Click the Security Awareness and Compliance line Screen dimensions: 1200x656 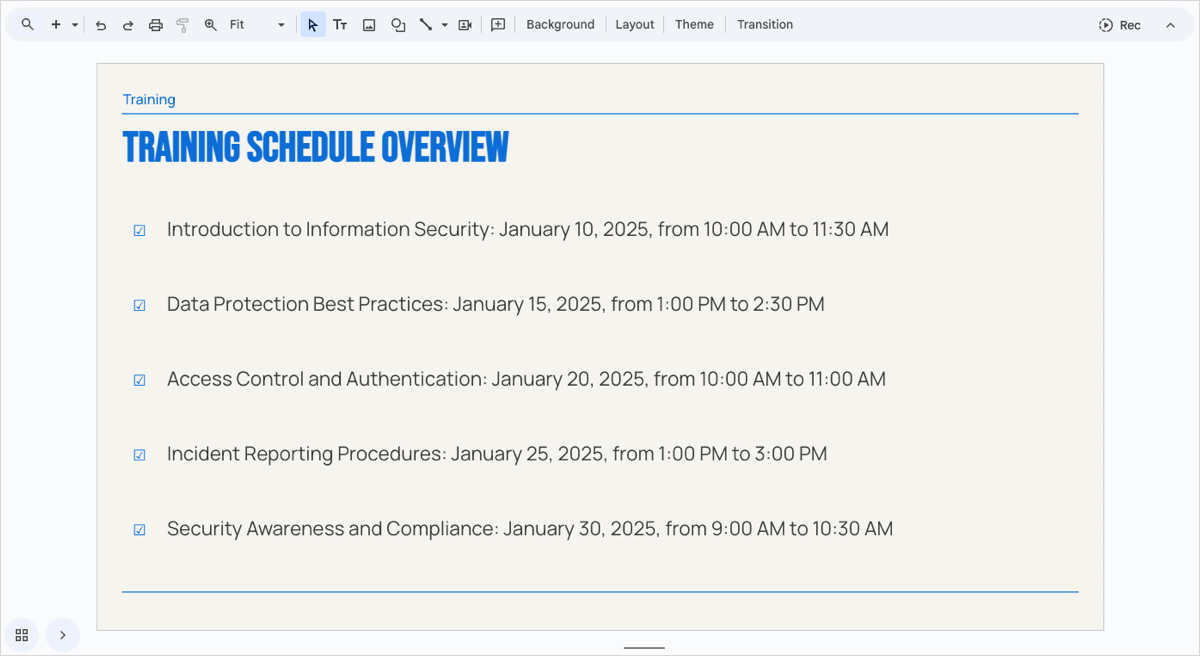530,529
